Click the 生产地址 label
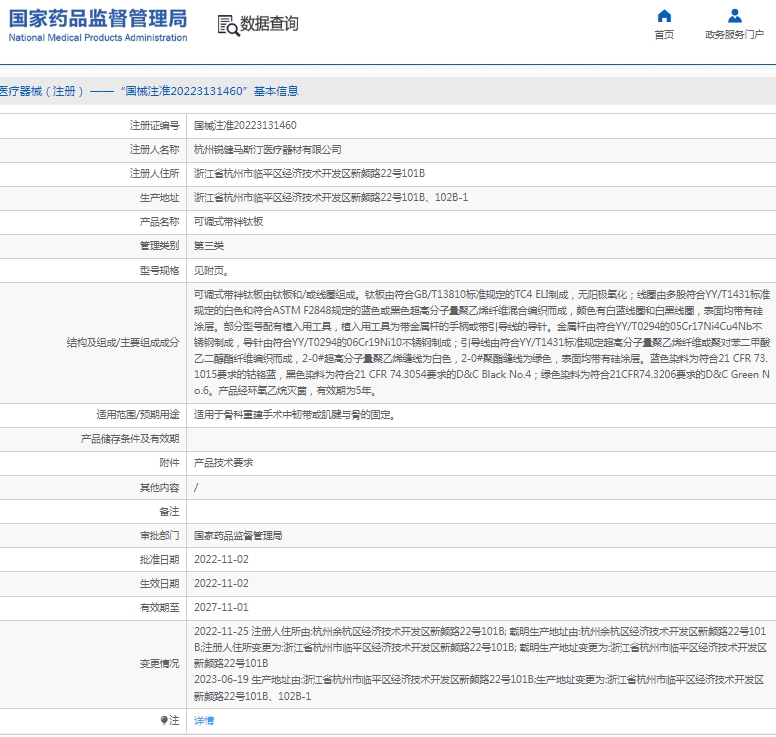Viewport: 776px width, 737px height. pos(159,197)
